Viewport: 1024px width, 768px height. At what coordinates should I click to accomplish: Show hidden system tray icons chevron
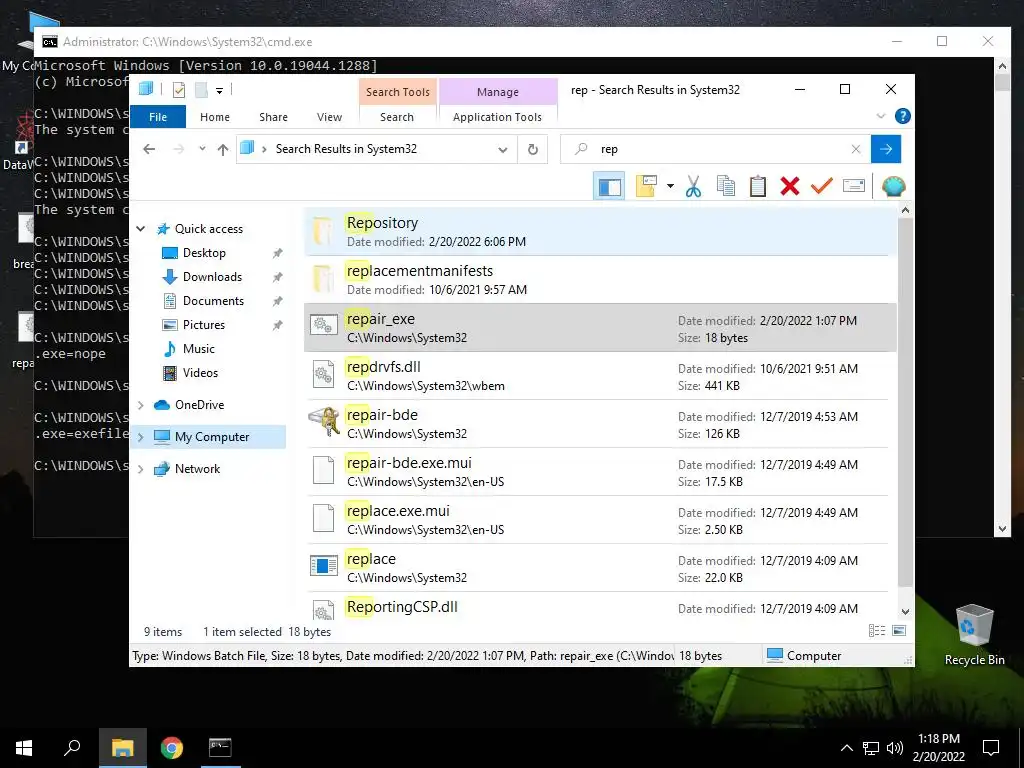click(x=846, y=748)
